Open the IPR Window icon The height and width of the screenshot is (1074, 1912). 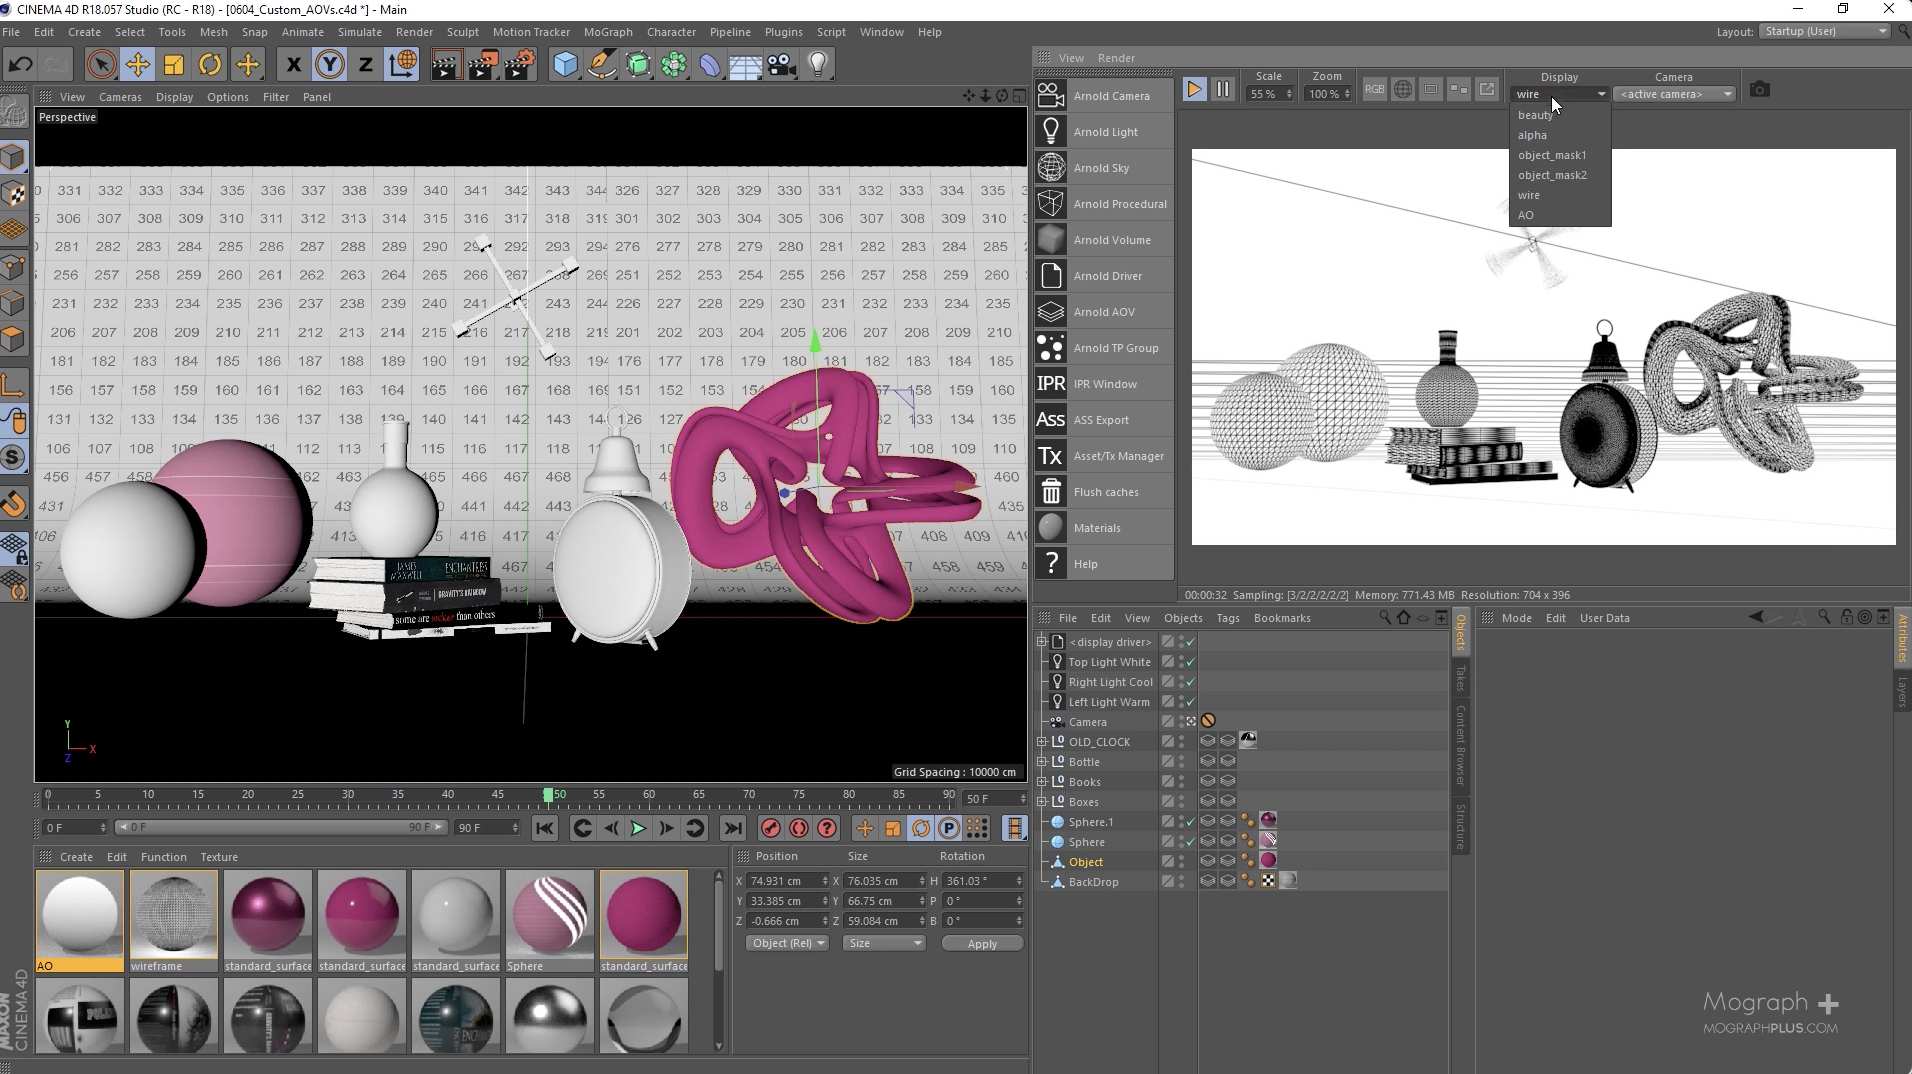click(x=1051, y=384)
